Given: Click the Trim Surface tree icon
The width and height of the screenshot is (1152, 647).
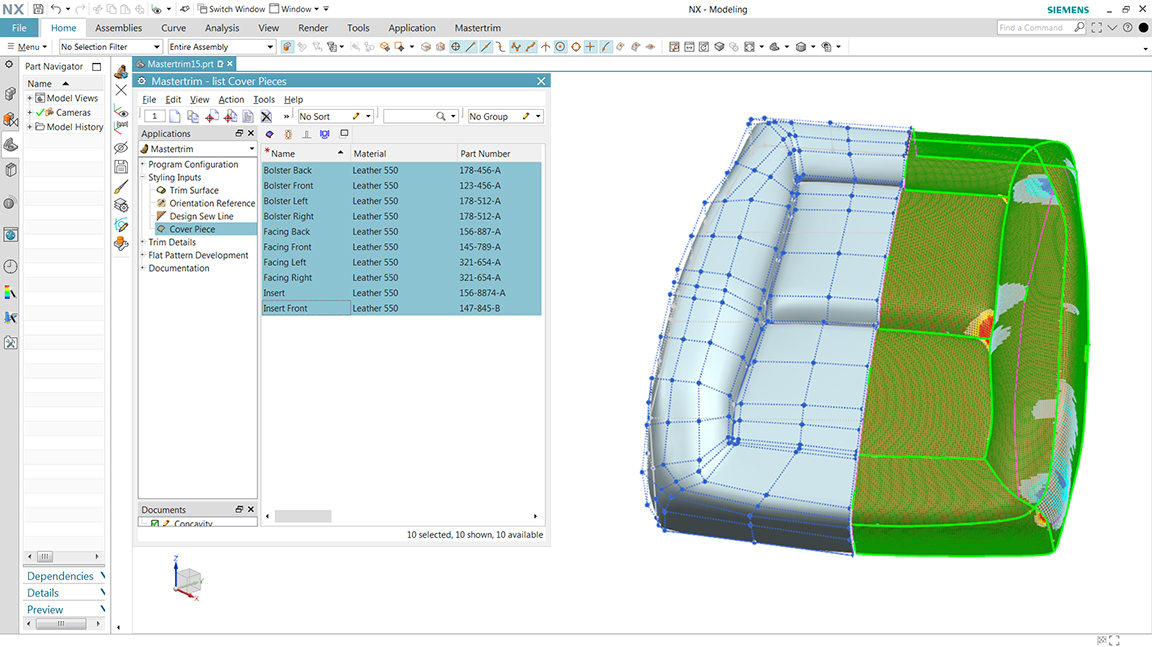Looking at the screenshot, I should tap(161, 190).
